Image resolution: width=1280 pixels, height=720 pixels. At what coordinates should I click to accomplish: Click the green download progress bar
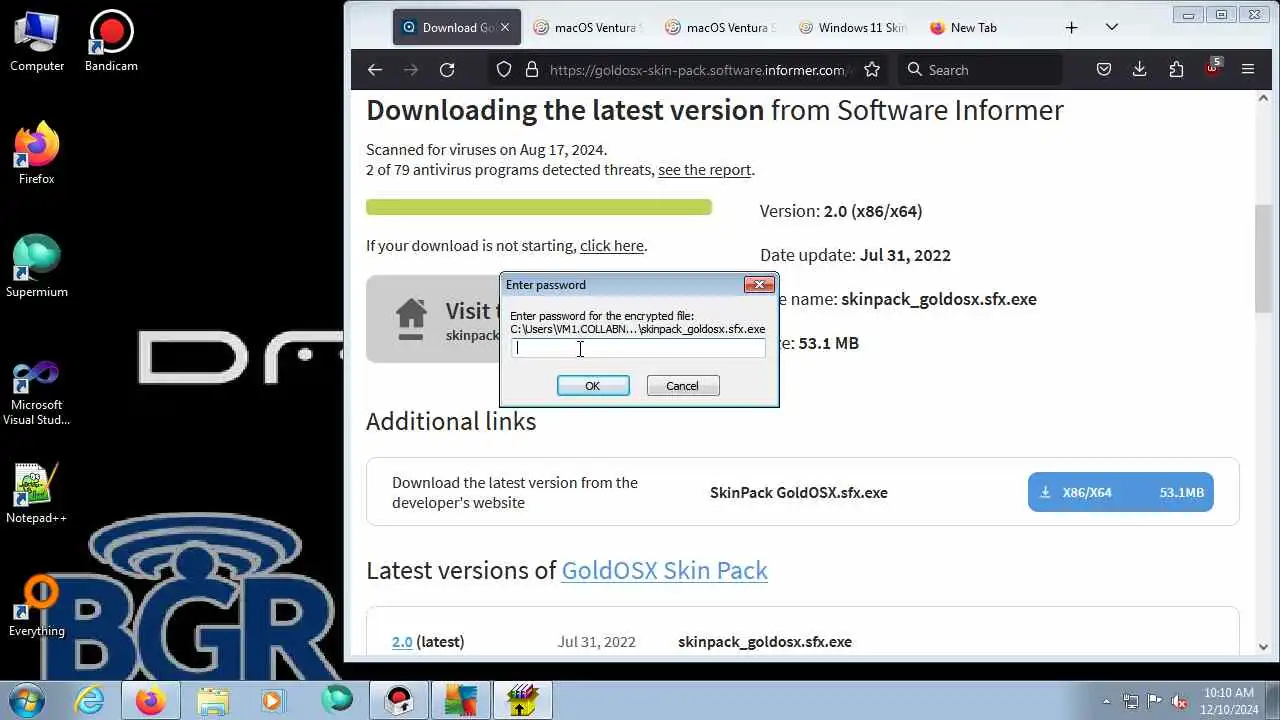pos(539,207)
